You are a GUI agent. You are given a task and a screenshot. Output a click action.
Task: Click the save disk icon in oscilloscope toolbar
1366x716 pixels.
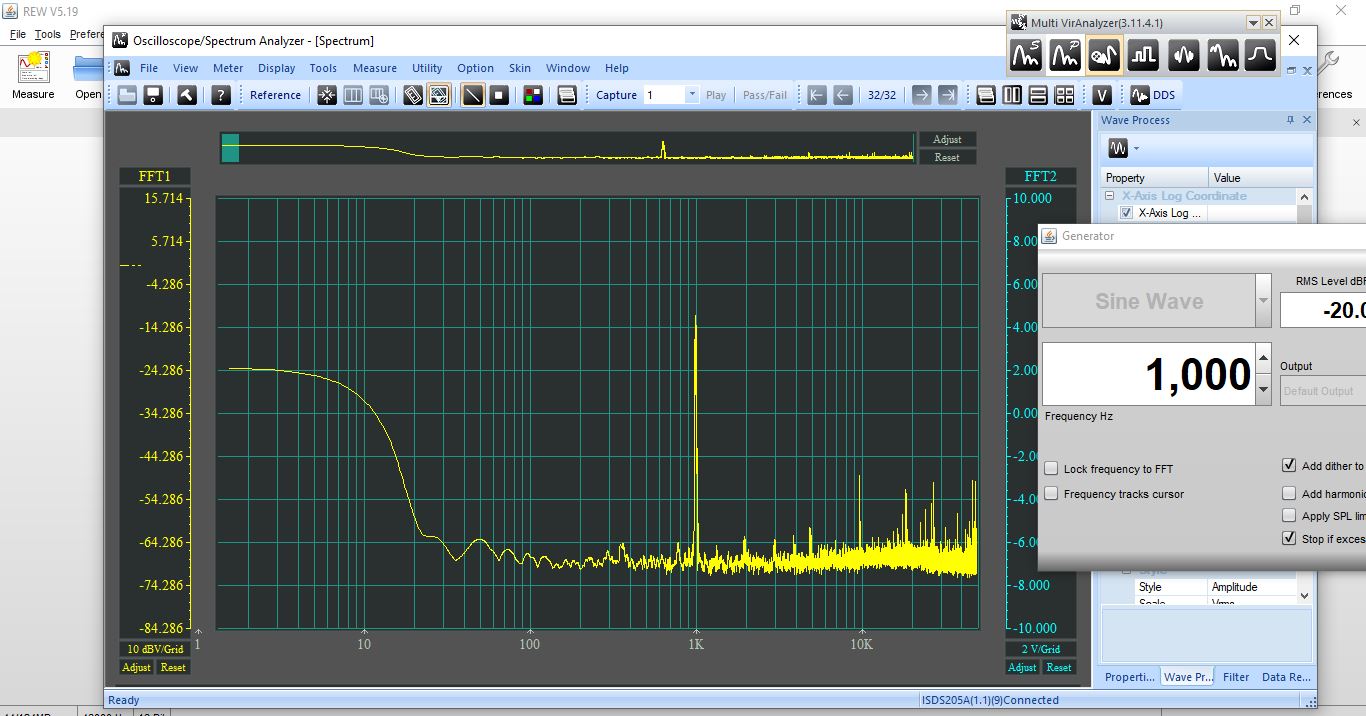pos(153,95)
